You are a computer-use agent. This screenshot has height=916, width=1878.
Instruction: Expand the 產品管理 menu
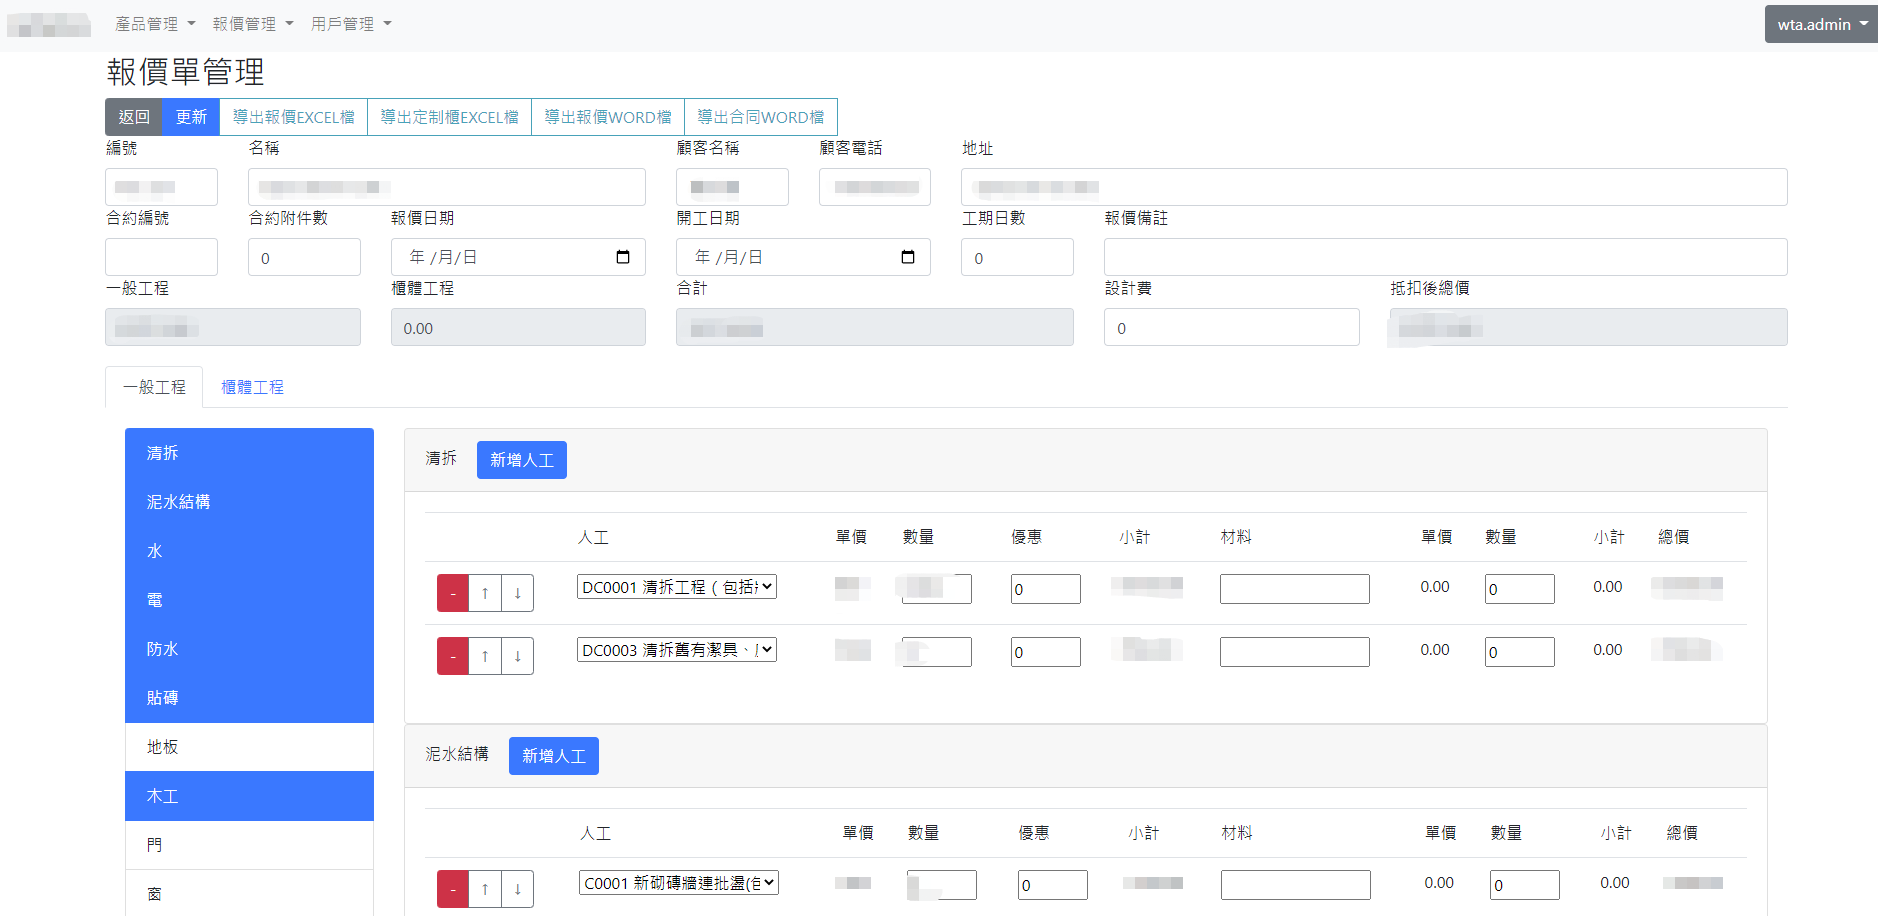click(155, 24)
